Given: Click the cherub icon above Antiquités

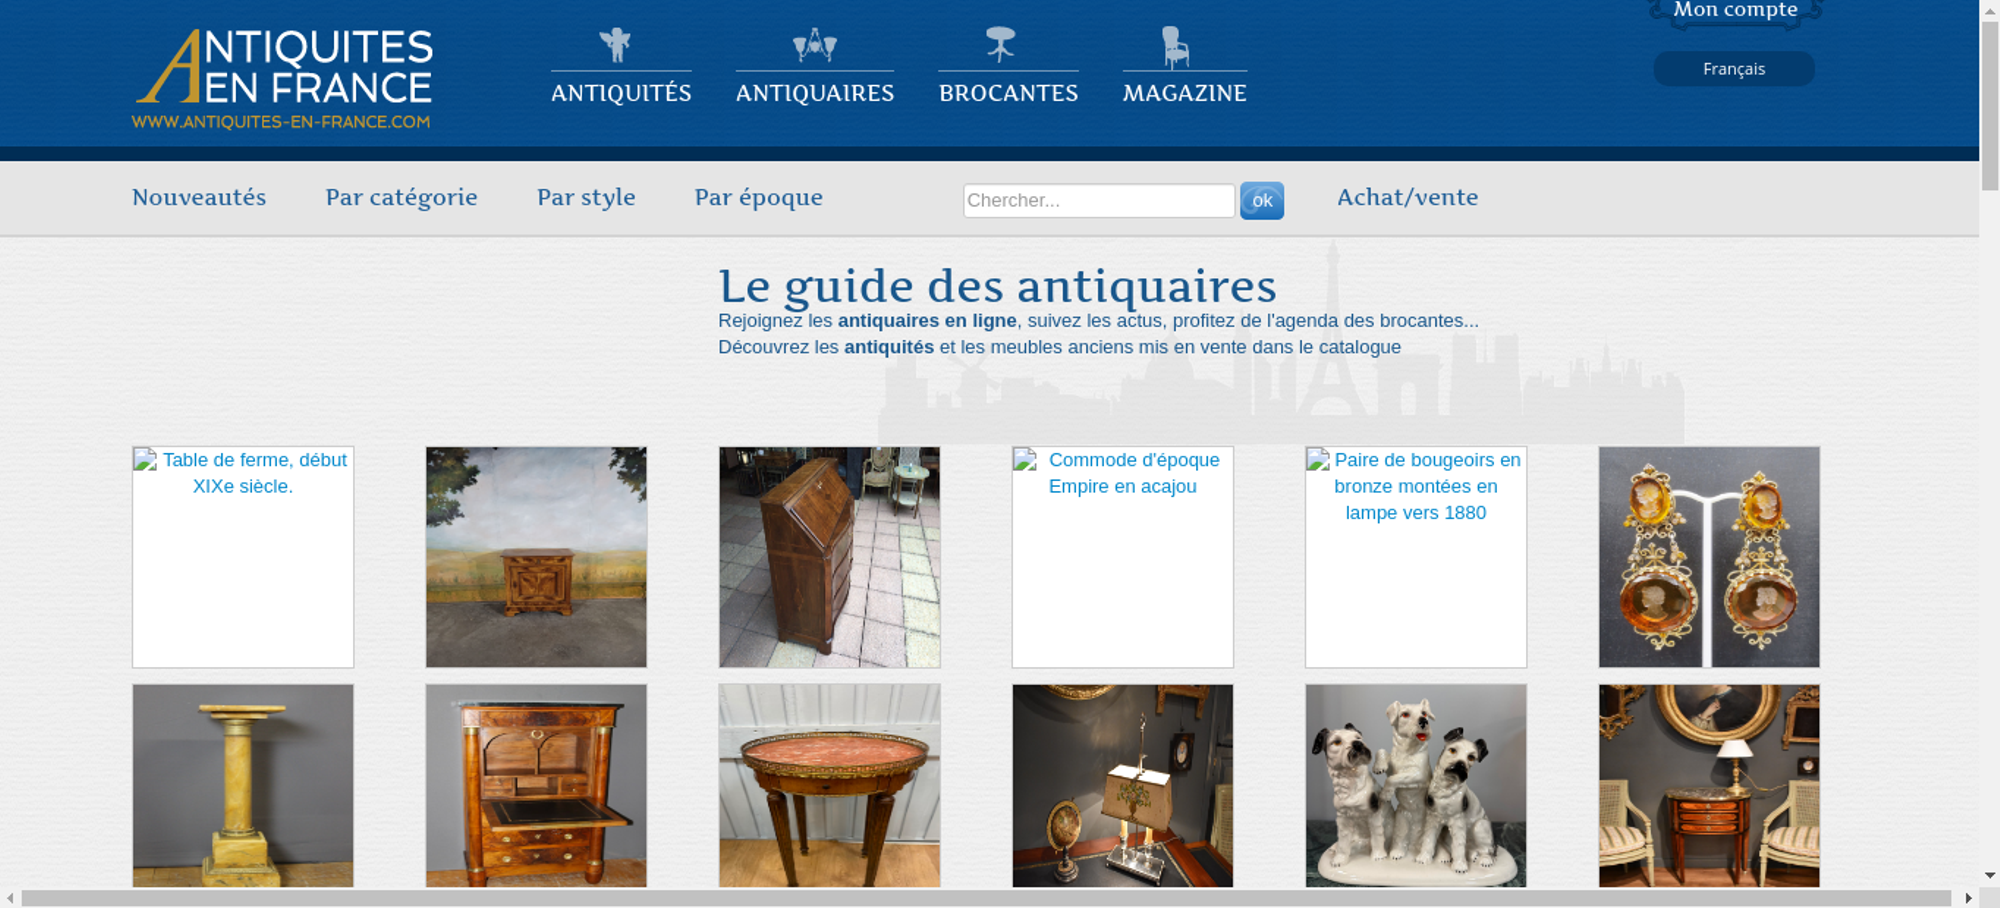Looking at the screenshot, I should click(615, 45).
